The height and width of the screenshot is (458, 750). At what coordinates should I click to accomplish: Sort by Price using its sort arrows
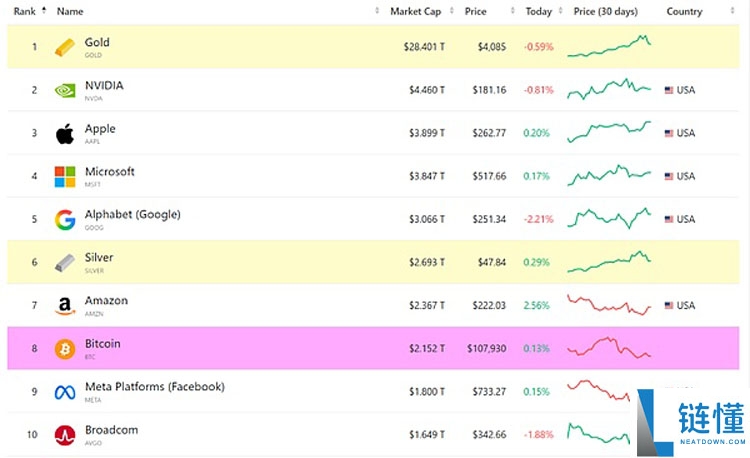[512, 11]
